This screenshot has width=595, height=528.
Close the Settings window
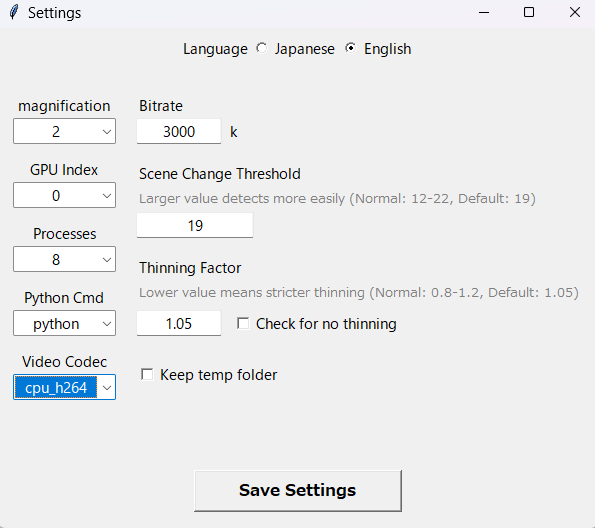tap(575, 13)
